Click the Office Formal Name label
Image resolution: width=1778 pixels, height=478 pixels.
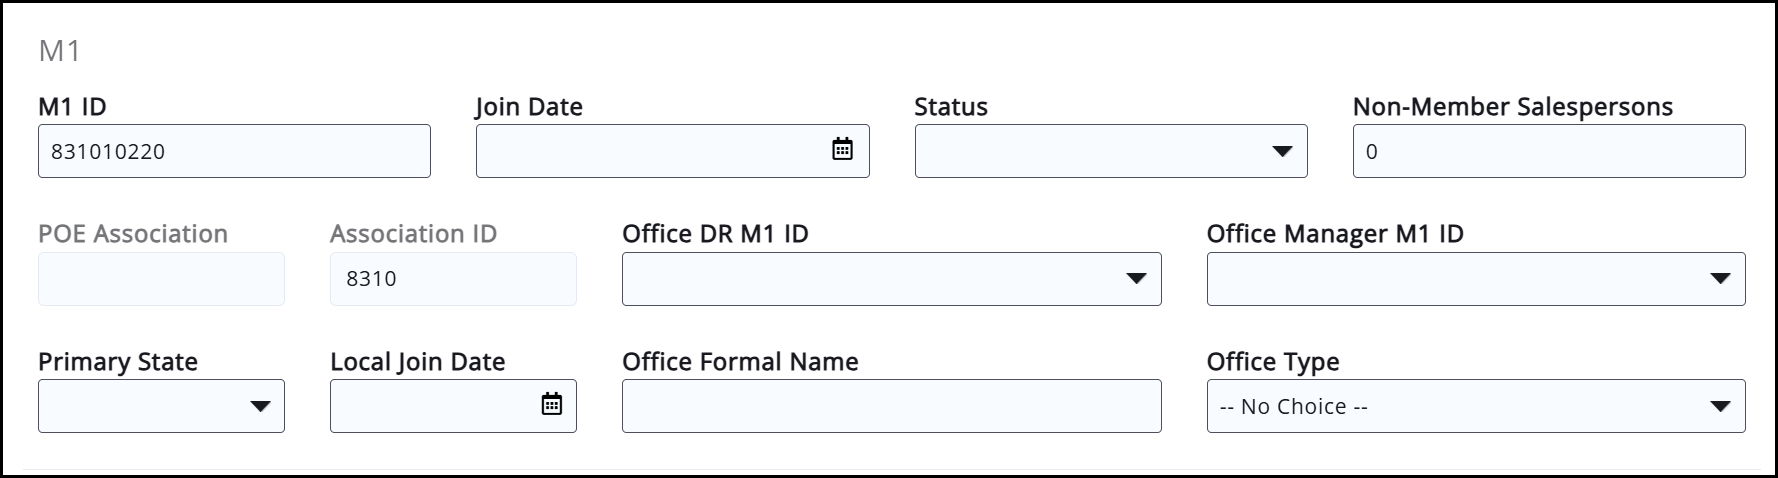point(740,362)
